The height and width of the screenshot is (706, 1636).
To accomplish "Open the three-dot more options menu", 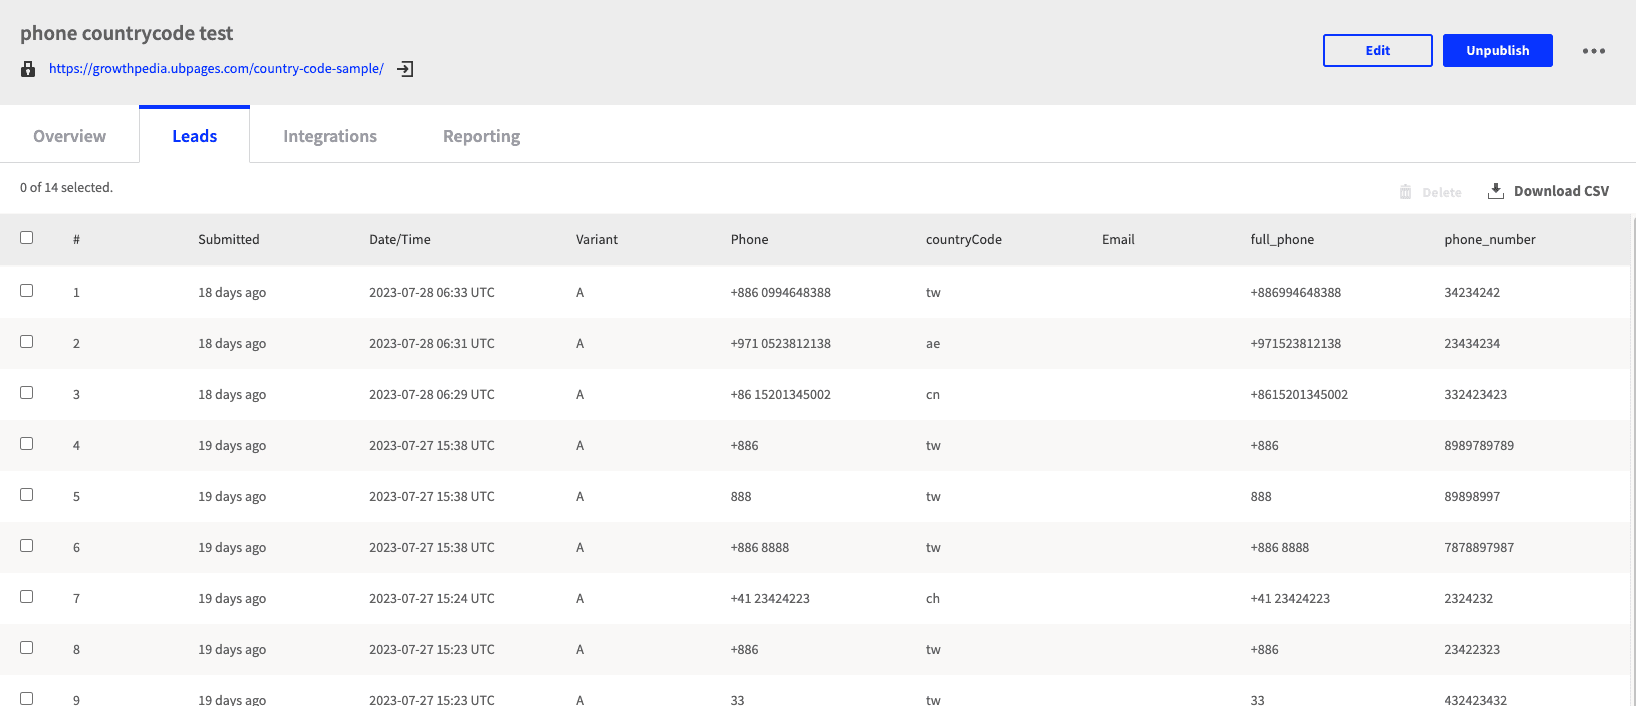I will point(1593,51).
